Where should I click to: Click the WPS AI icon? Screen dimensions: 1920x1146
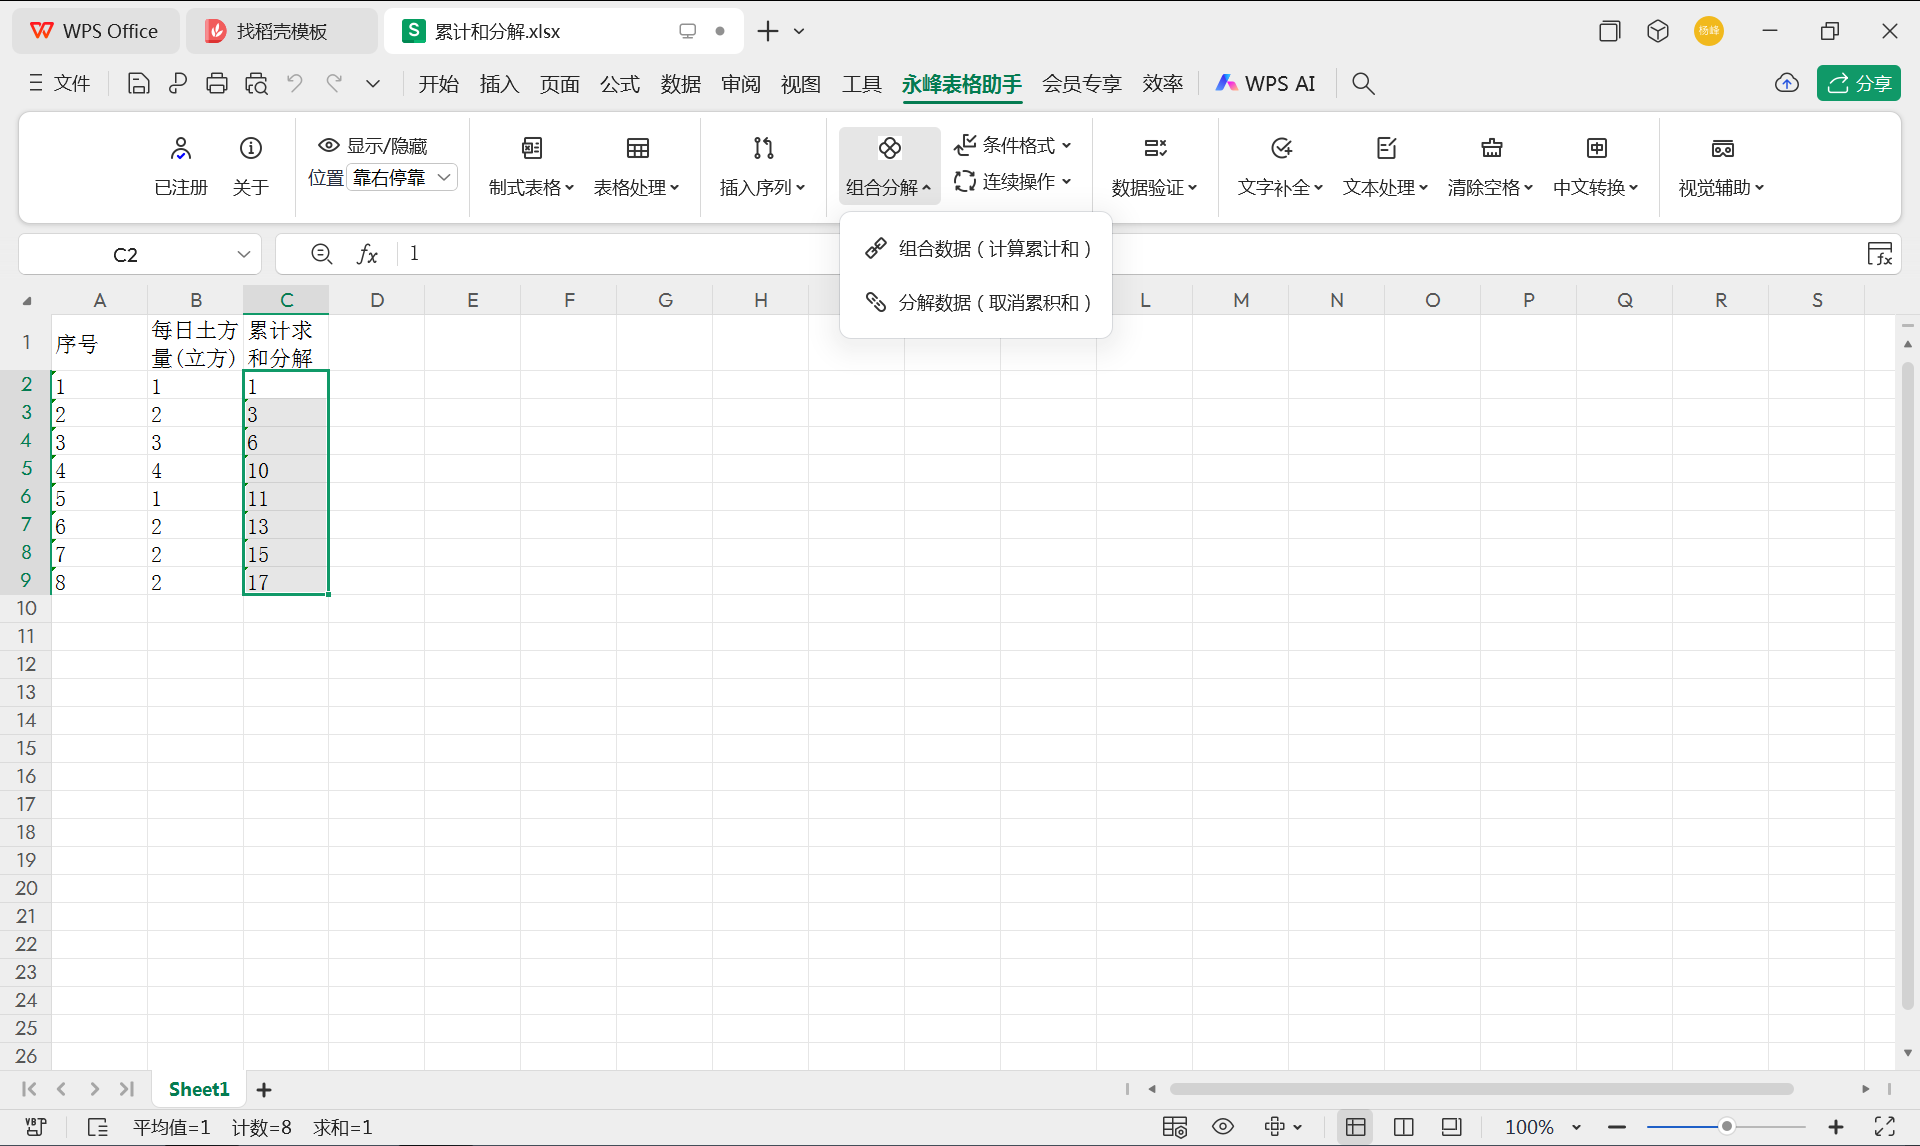click(x=1228, y=83)
